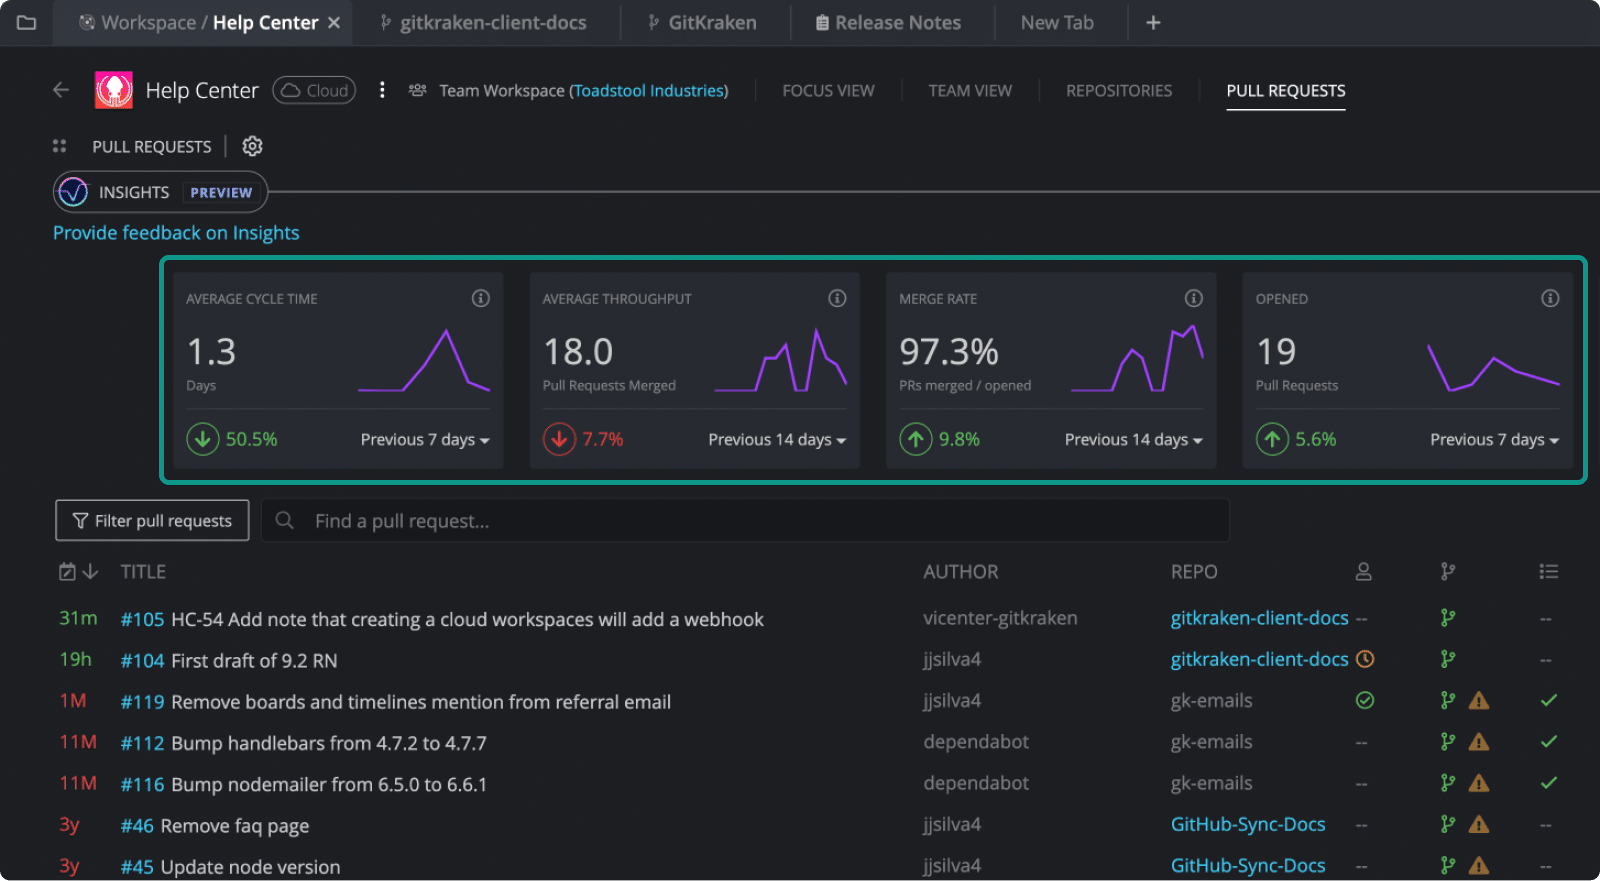Click the branch column header icon
1600x881 pixels.
1448,572
